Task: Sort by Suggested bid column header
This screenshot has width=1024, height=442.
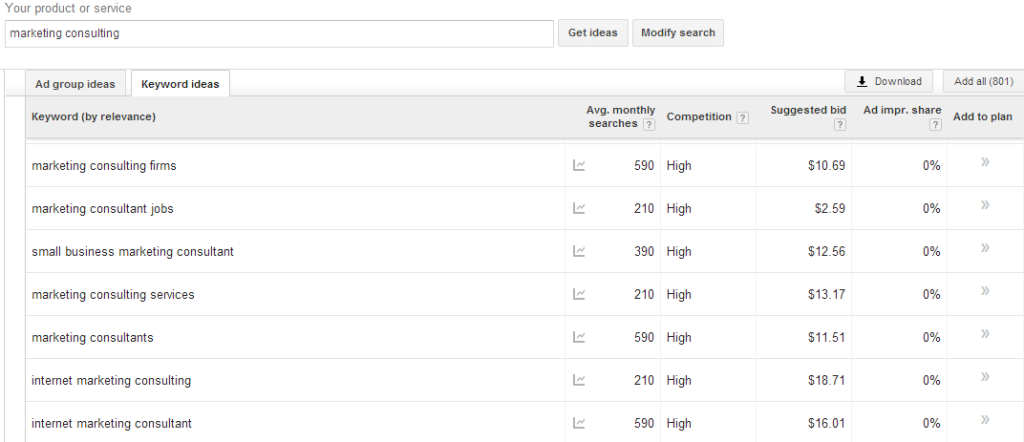Action: click(808, 110)
